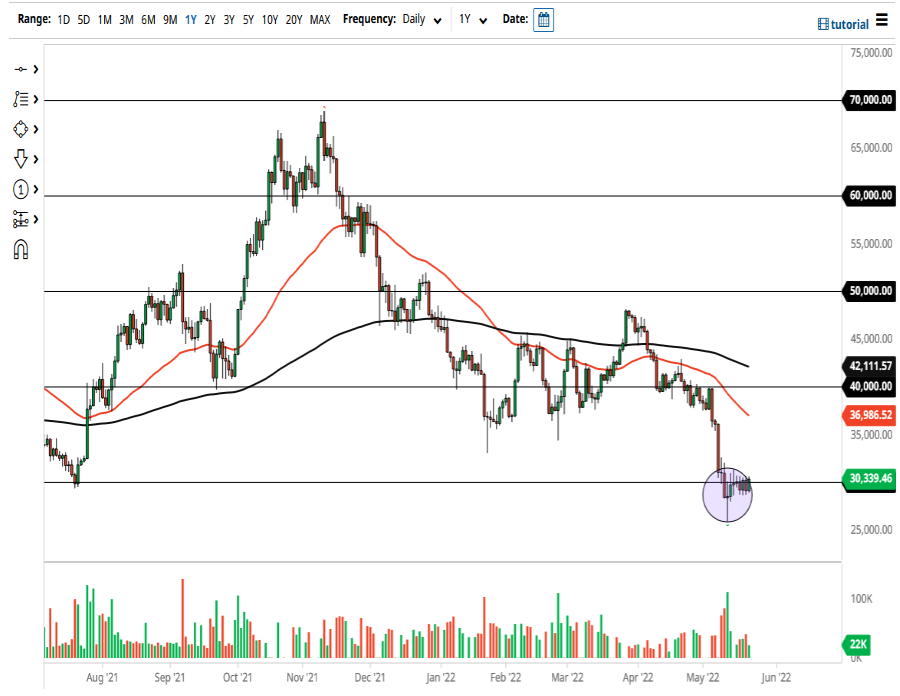The width and height of the screenshot is (900, 696).
Task: Switch range to 5Y
Action: click(x=248, y=20)
